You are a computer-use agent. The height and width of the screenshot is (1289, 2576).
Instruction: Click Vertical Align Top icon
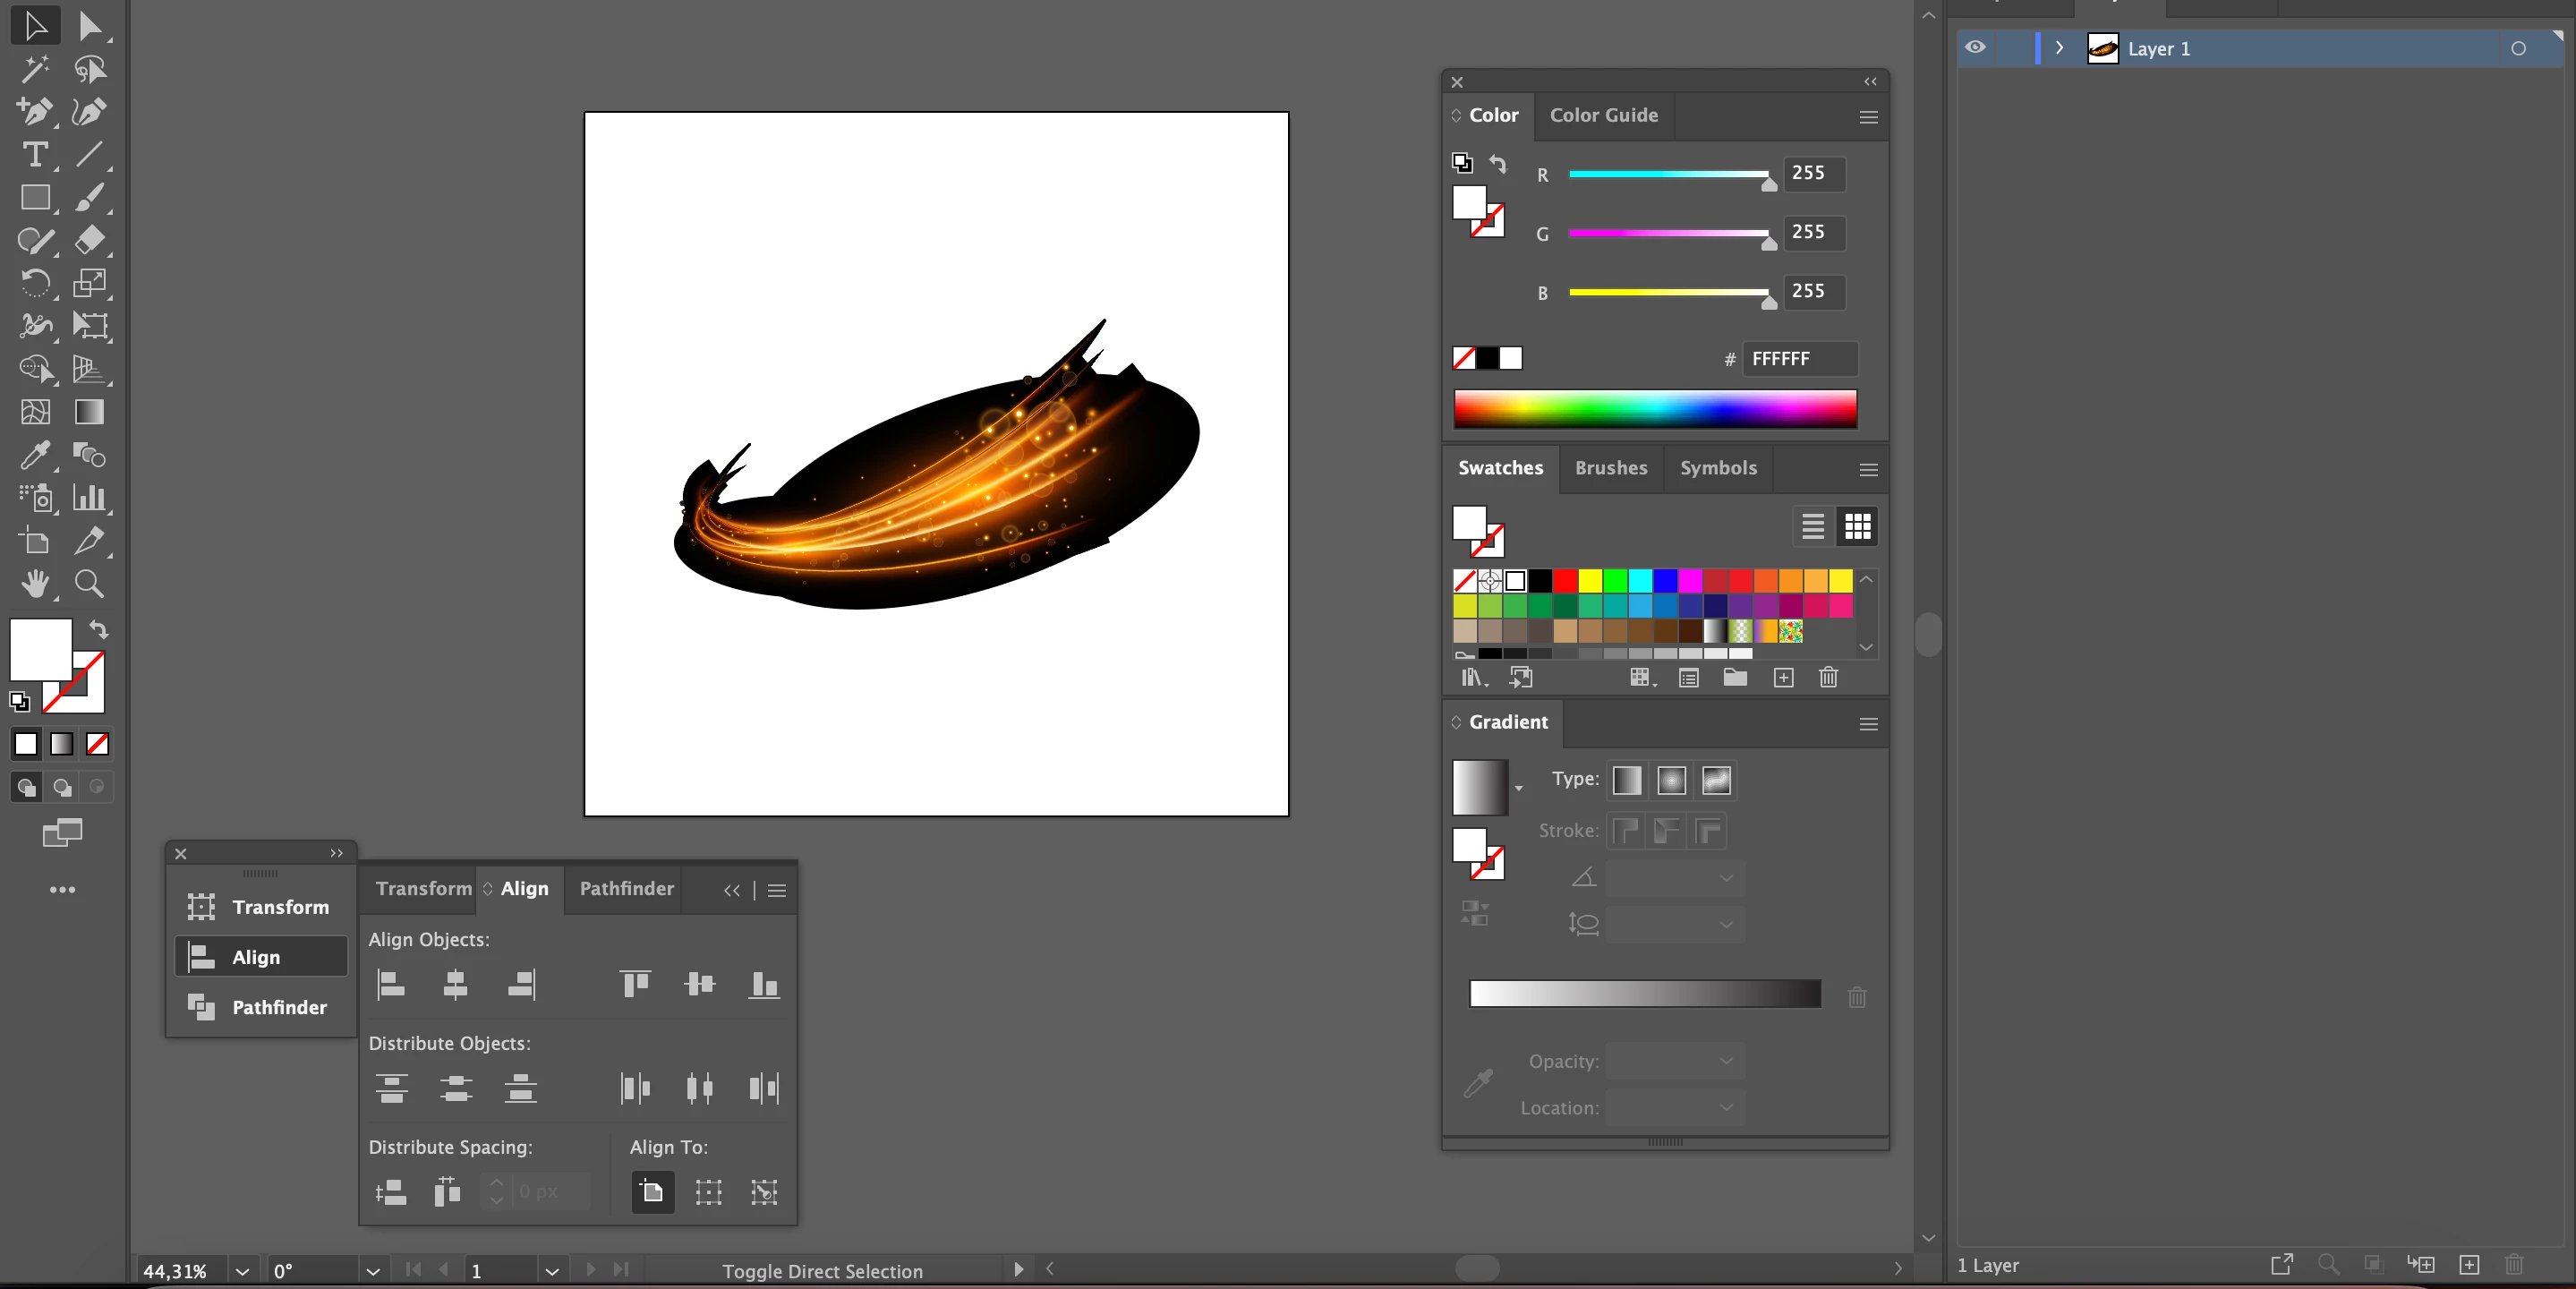635,985
